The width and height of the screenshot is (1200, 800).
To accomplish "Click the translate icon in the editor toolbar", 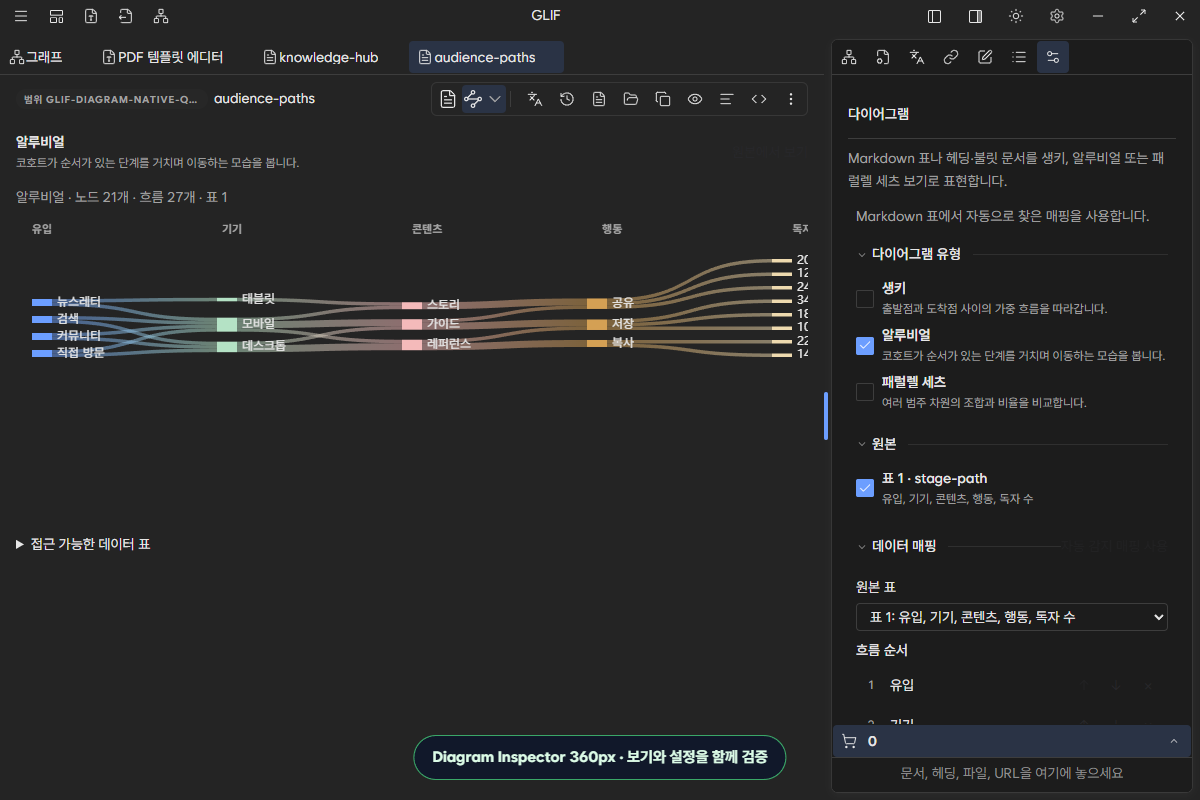I will pyautogui.click(x=535, y=99).
